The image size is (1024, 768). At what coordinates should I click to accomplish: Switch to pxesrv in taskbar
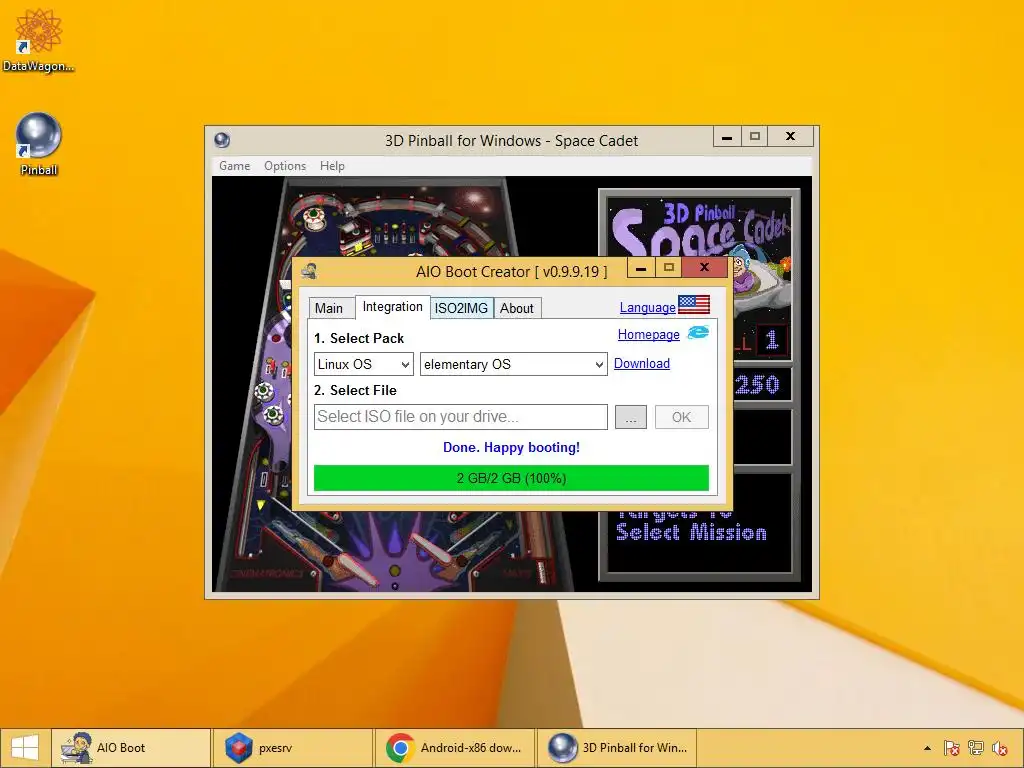click(x=293, y=748)
